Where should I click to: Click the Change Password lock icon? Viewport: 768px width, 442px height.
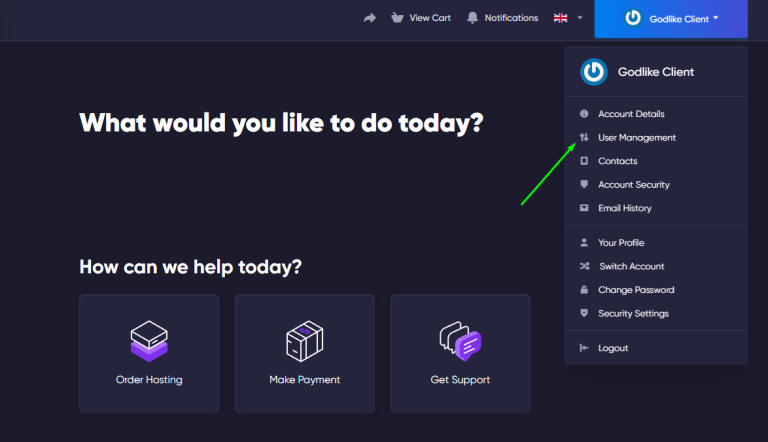click(584, 290)
